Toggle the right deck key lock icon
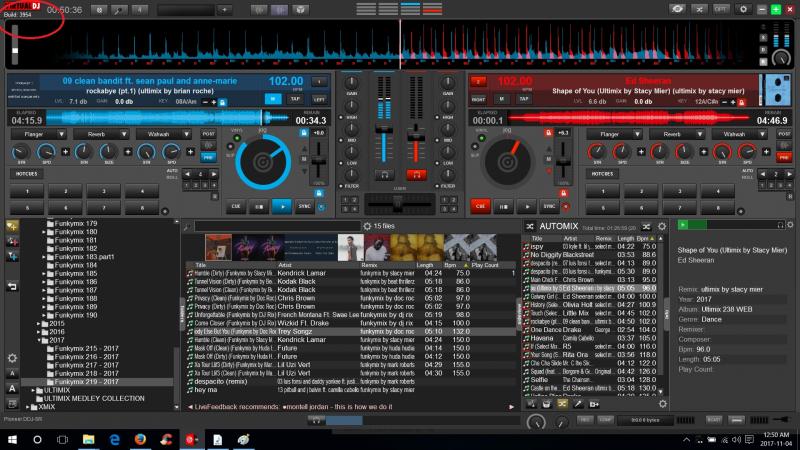Screen dimensions: 800x450 pos(742,102)
